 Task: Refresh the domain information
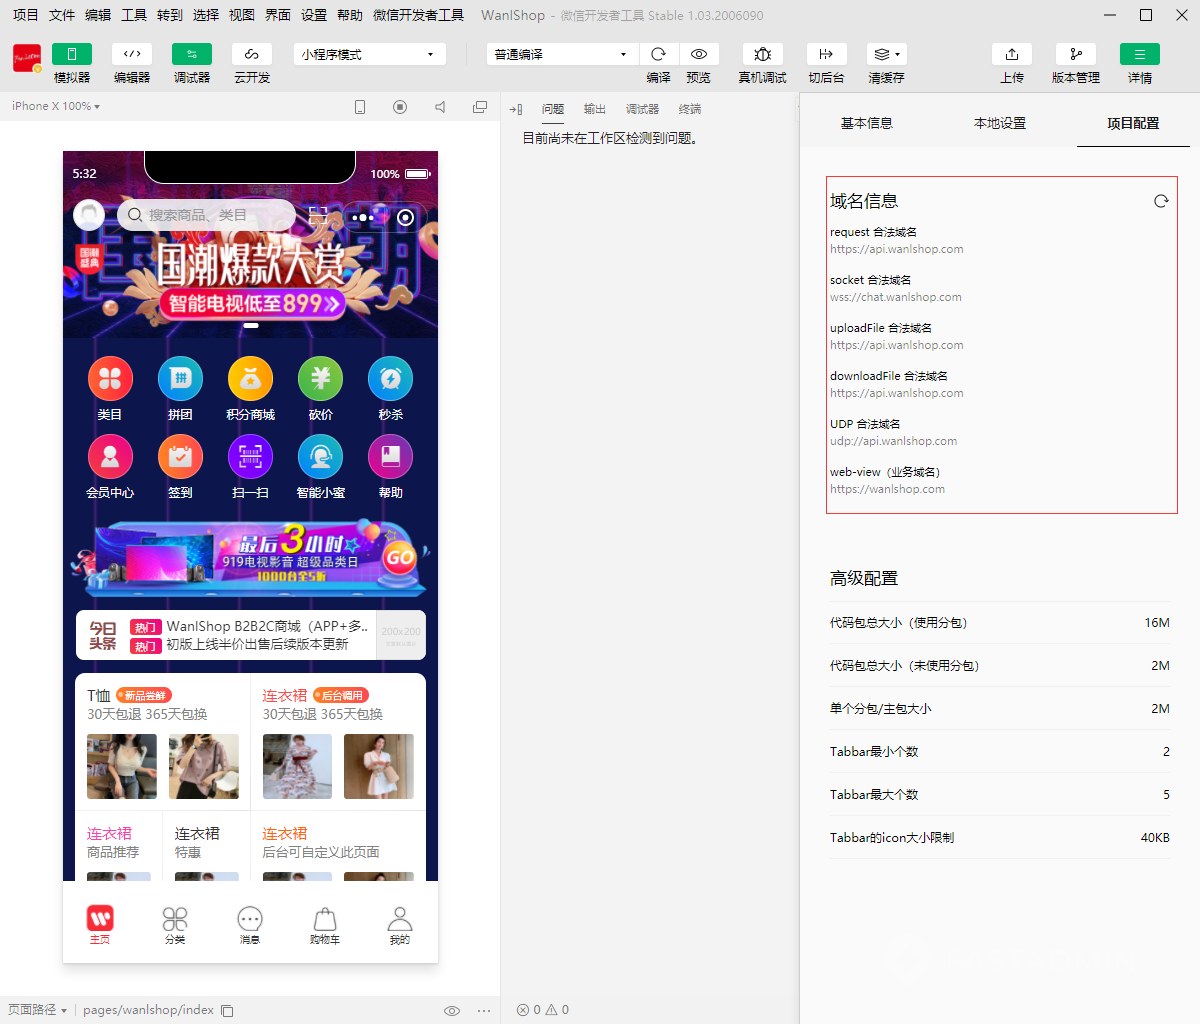tap(1161, 201)
